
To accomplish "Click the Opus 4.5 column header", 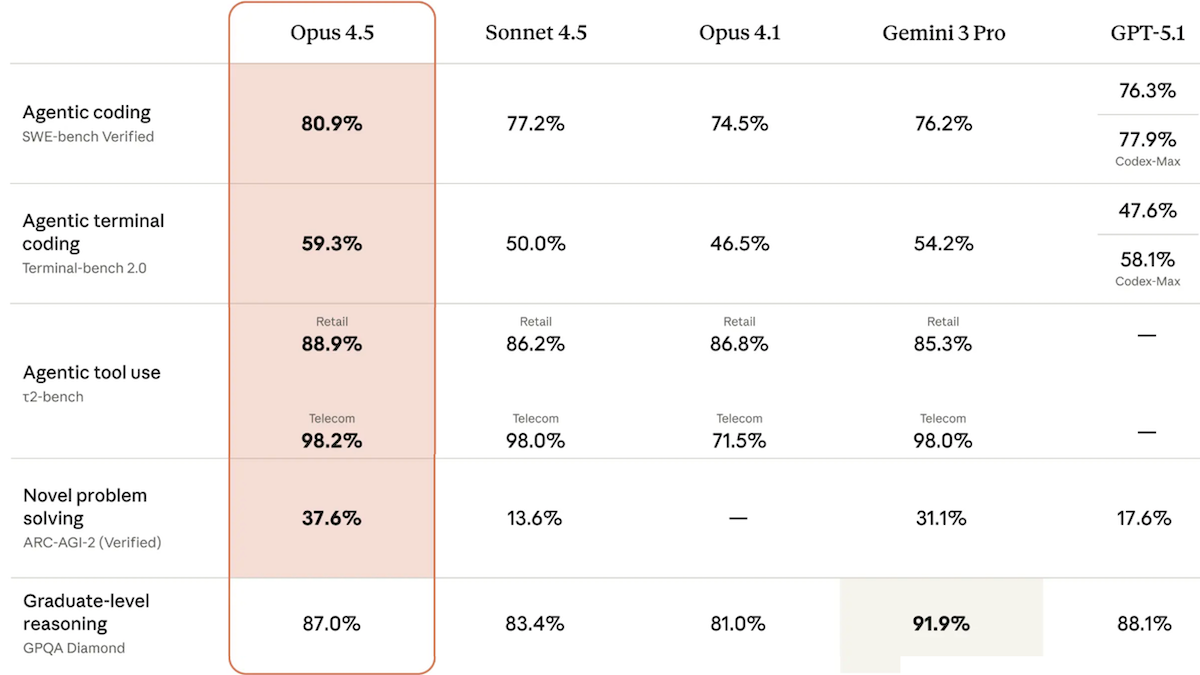I will (332, 33).
